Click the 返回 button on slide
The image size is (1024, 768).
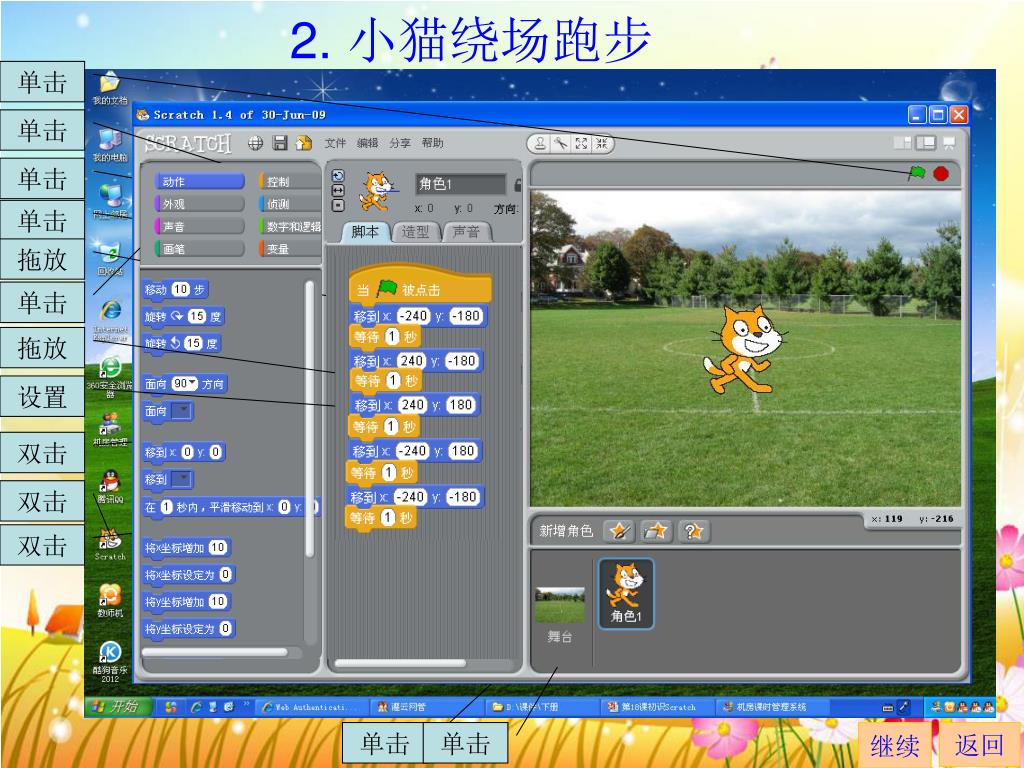pyautogui.click(x=978, y=745)
